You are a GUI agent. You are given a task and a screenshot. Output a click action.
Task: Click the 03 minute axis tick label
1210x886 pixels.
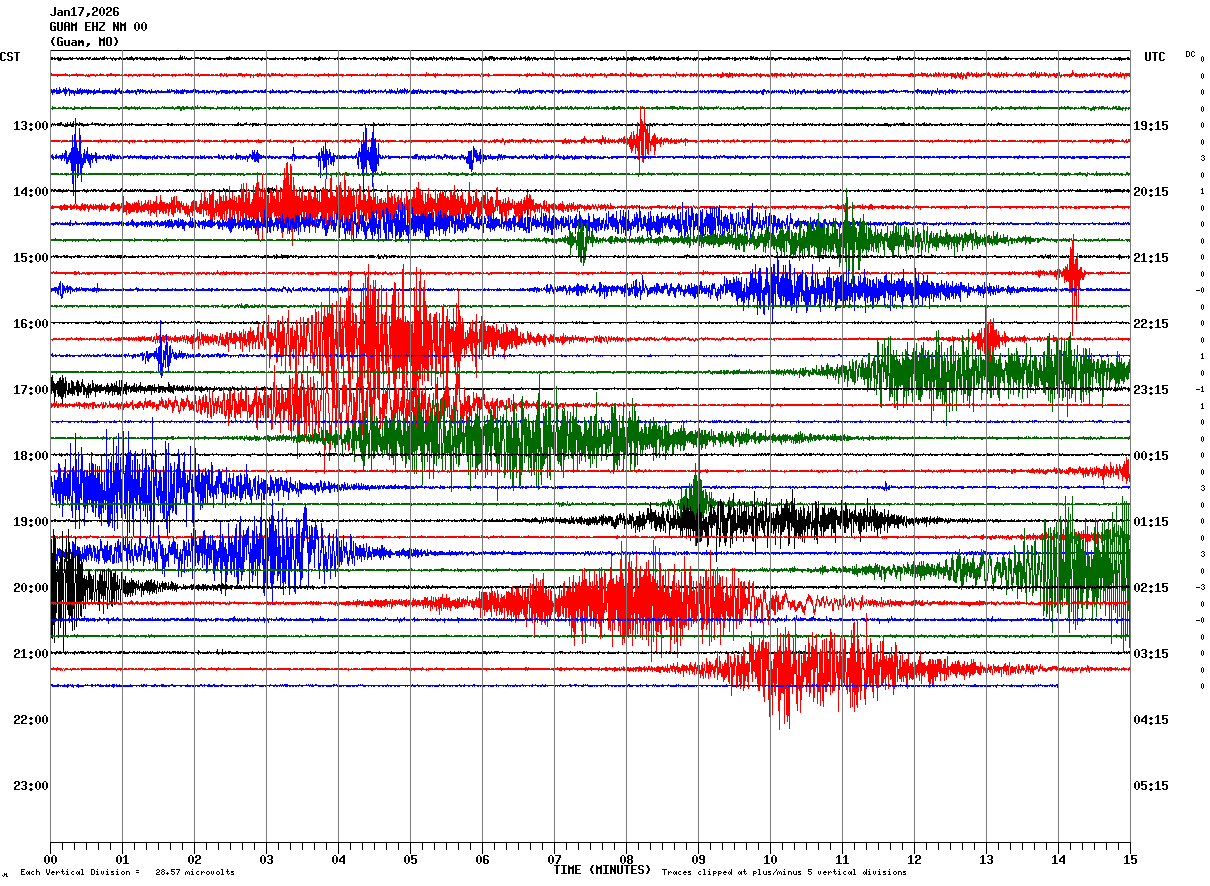tap(266, 859)
